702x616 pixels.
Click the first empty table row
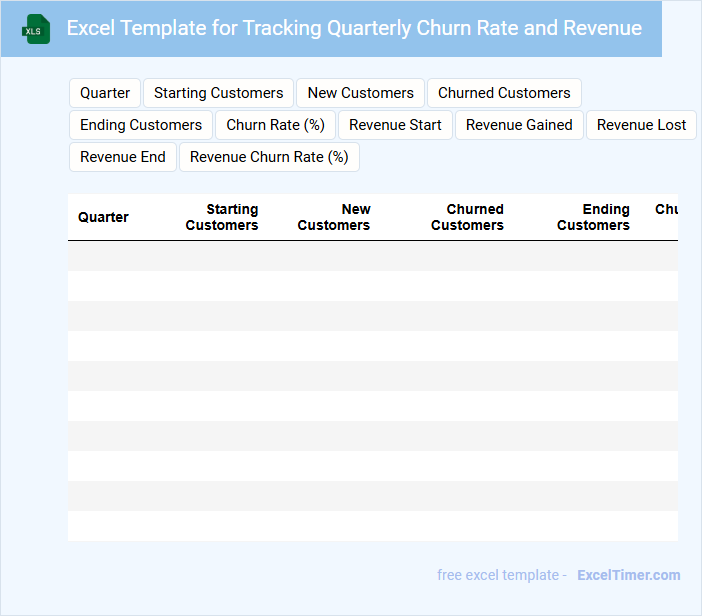click(372, 256)
